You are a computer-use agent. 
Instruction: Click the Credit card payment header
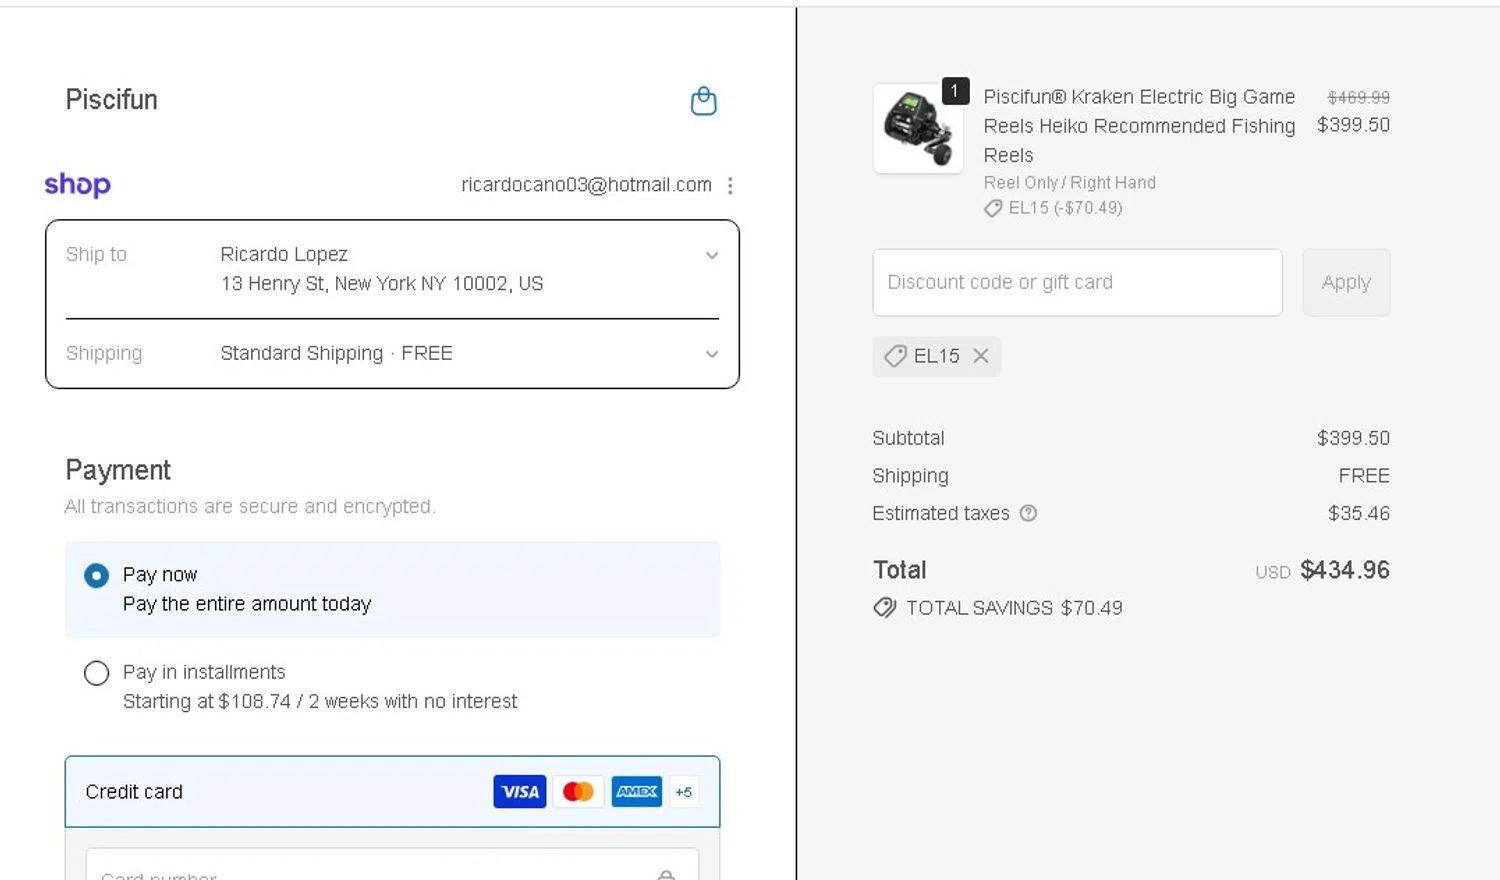(392, 792)
